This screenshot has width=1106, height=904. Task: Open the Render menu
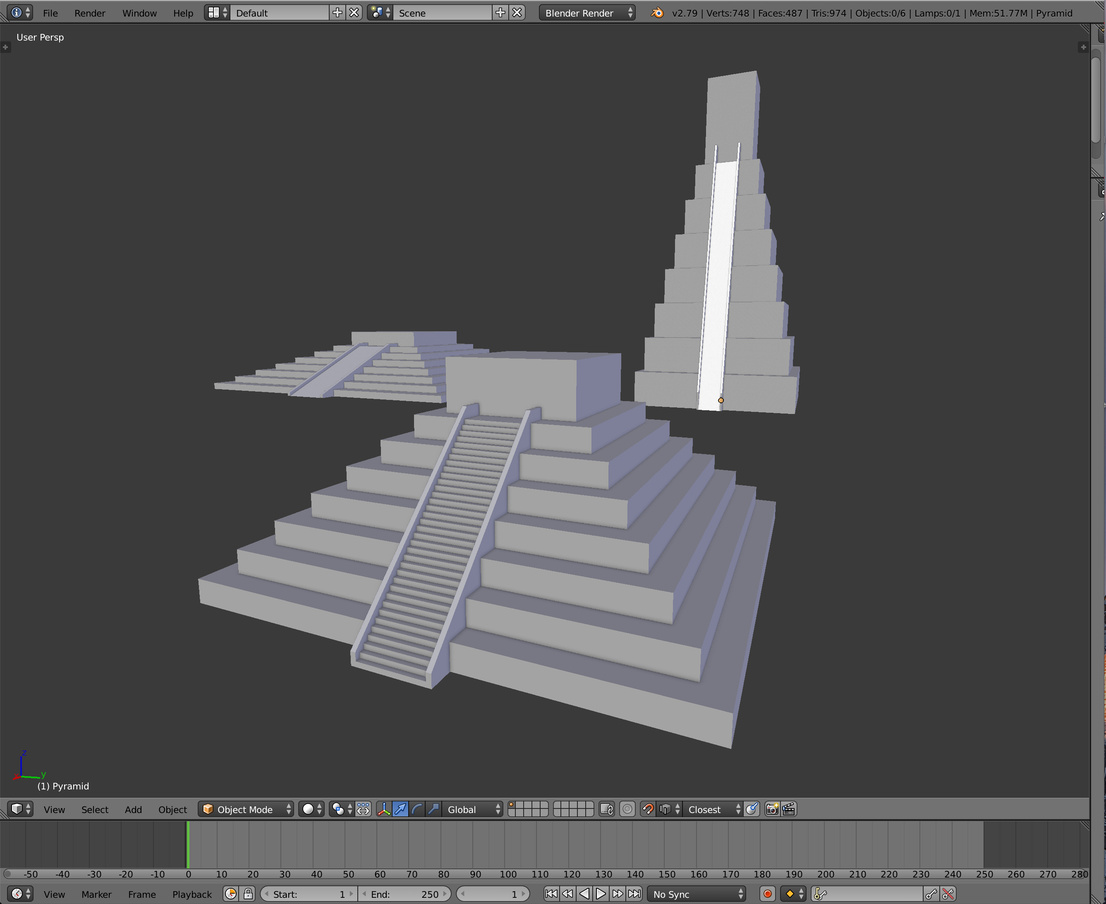pyautogui.click(x=89, y=13)
